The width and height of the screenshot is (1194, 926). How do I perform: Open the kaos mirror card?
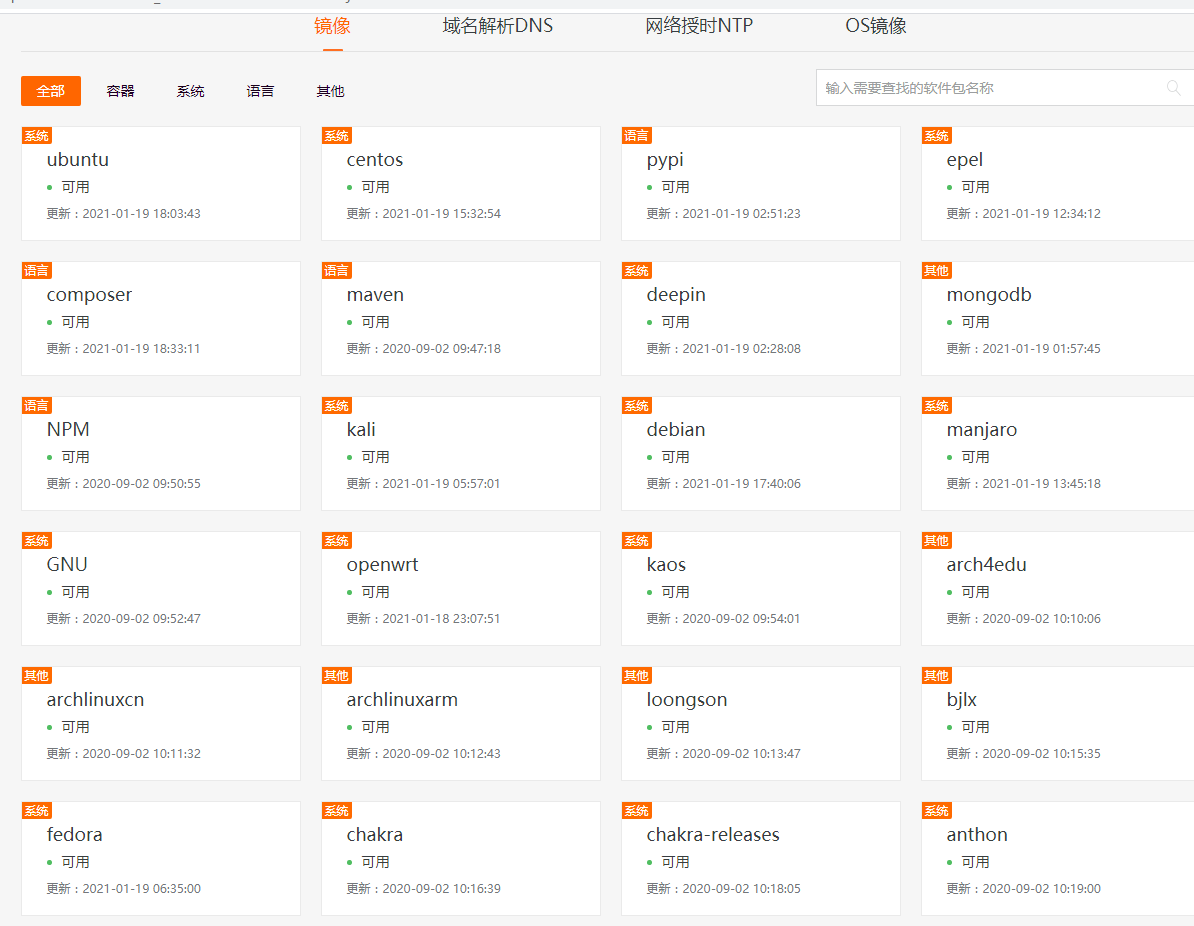(x=761, y=589)
